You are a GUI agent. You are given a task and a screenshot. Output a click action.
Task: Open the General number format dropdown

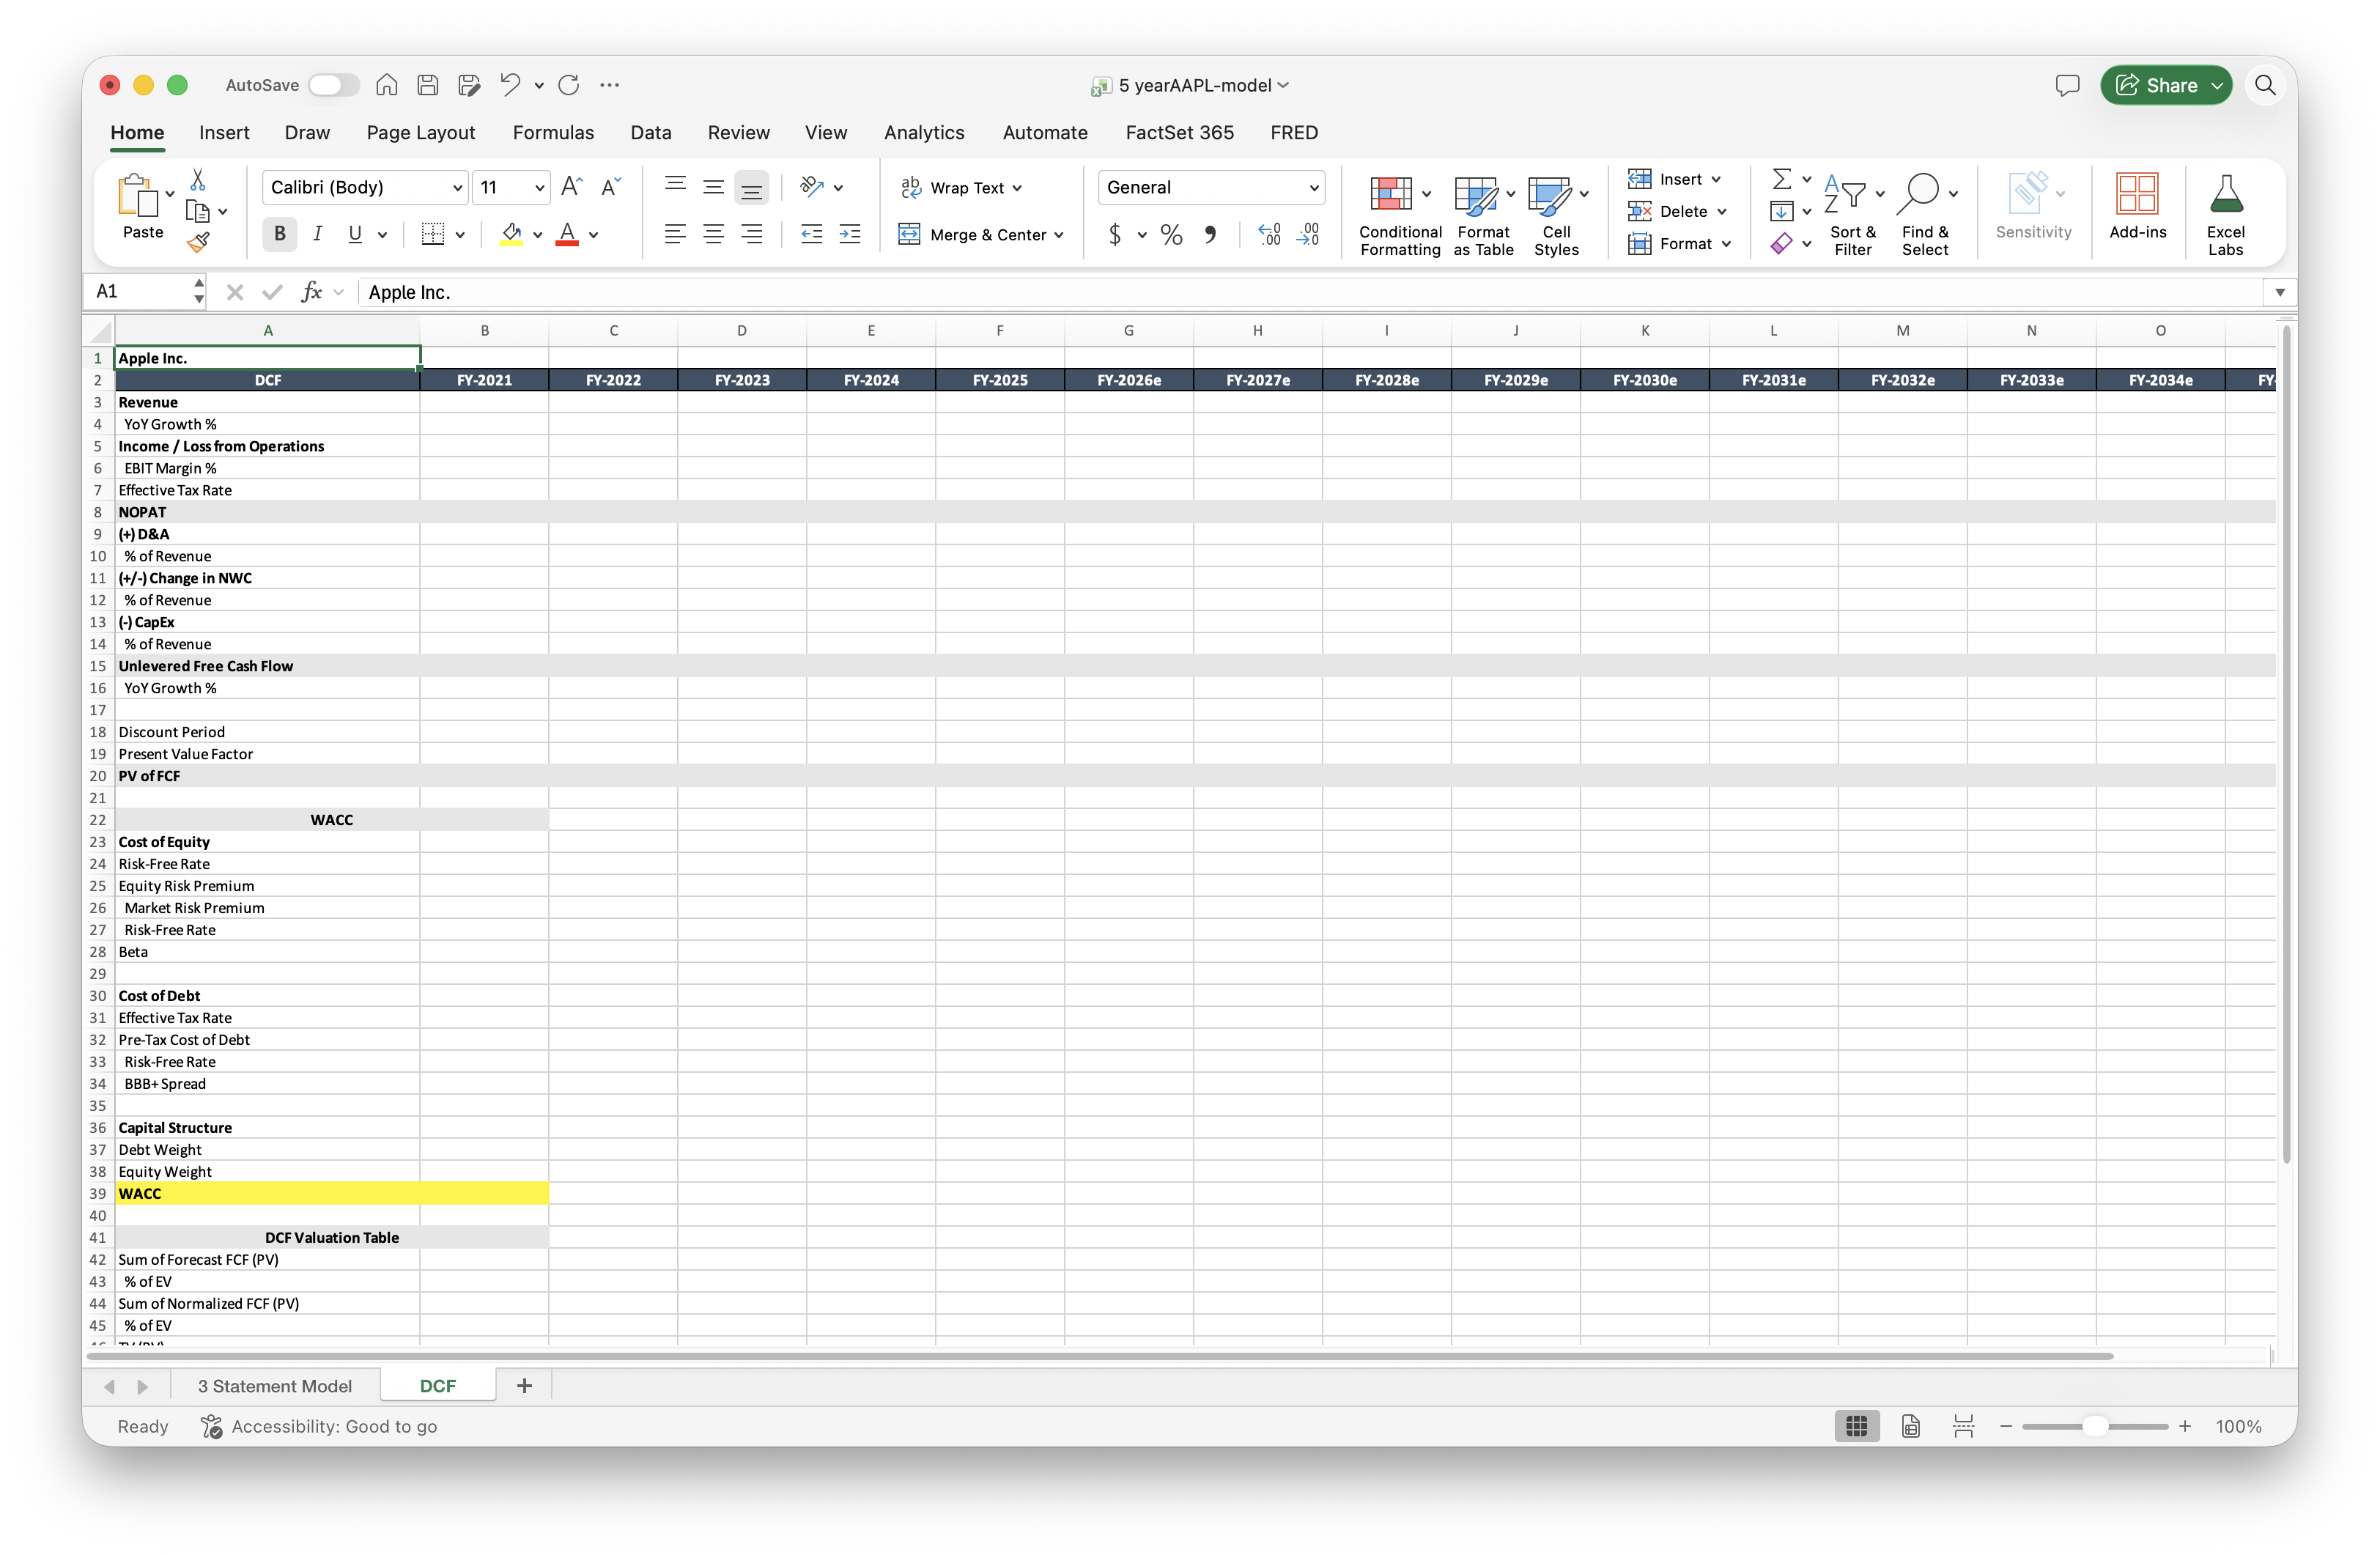(x=1313, y=187)
